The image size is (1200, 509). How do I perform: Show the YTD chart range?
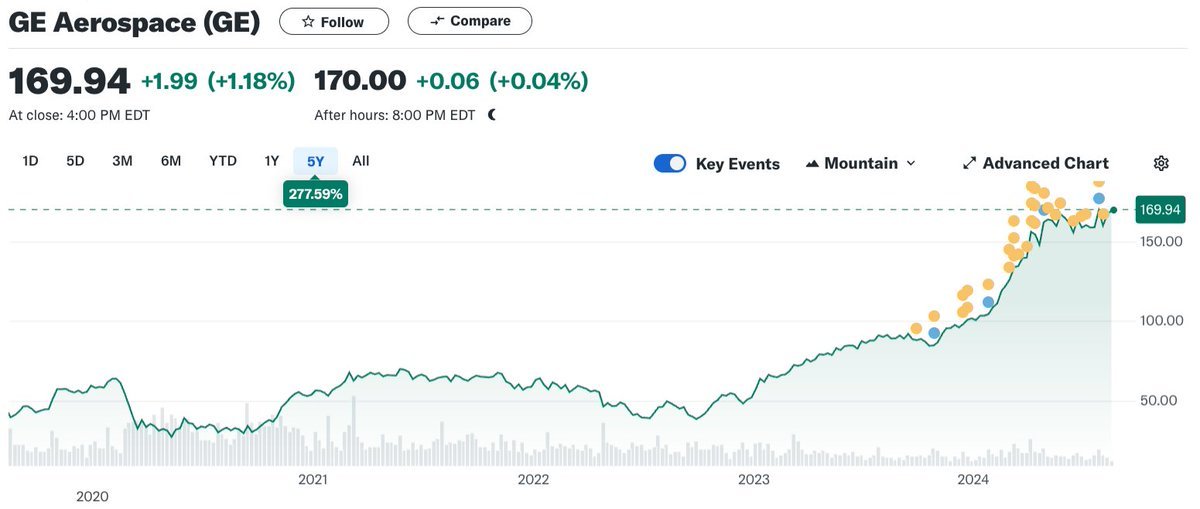[x=222, y=161]
